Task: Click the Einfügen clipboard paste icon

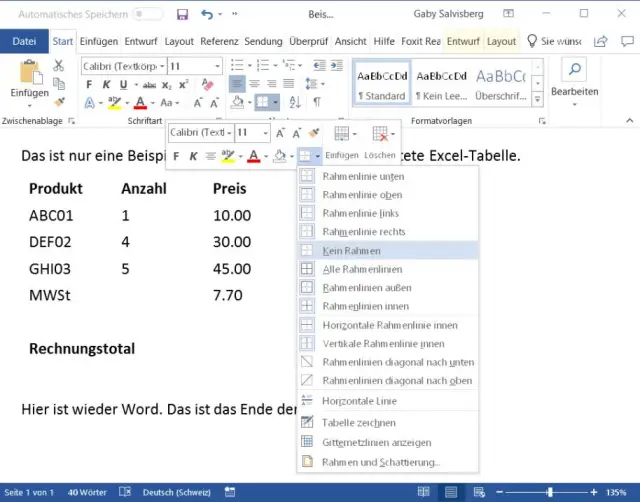Action: point(29,74)
